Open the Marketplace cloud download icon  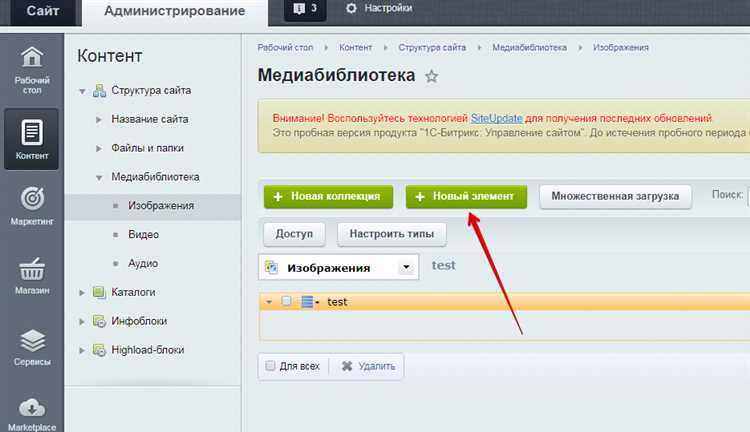click(x=32, y=408)
